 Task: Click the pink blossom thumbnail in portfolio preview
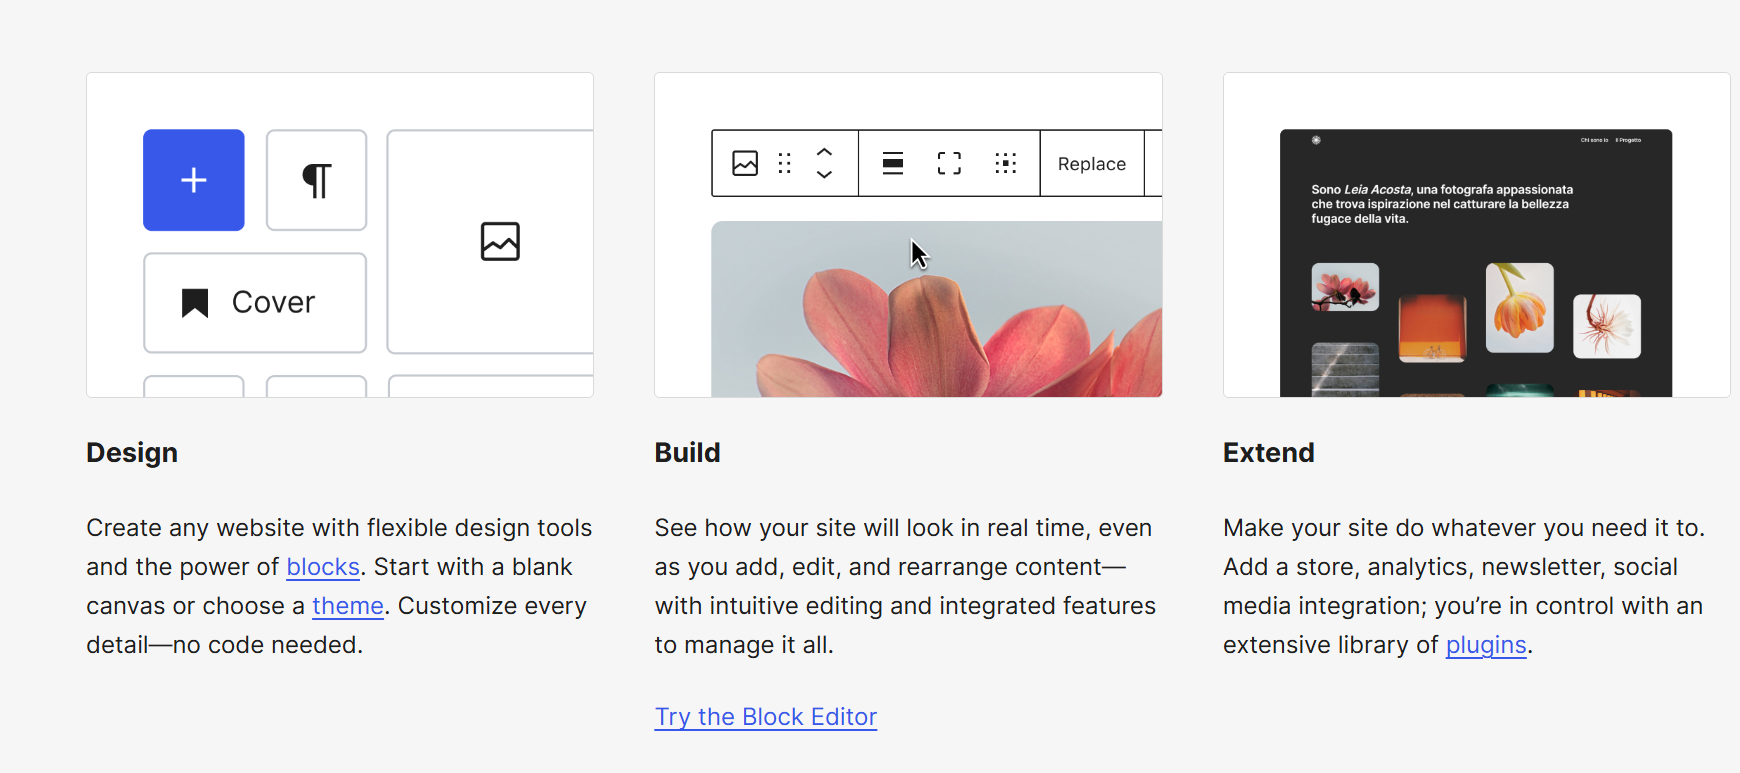1345,288
